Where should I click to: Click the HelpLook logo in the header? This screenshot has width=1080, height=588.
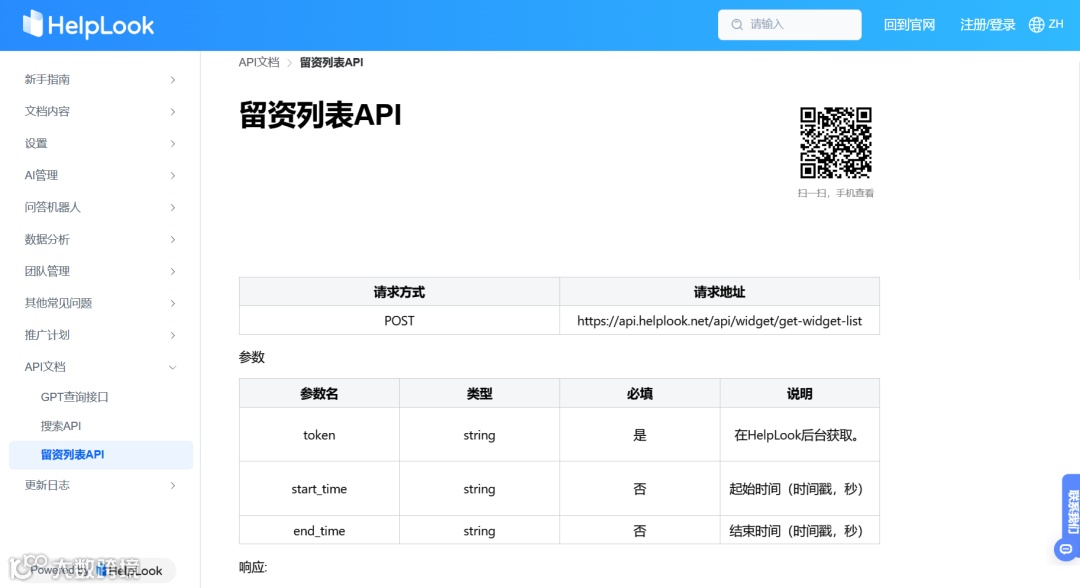tap(88, 25)
